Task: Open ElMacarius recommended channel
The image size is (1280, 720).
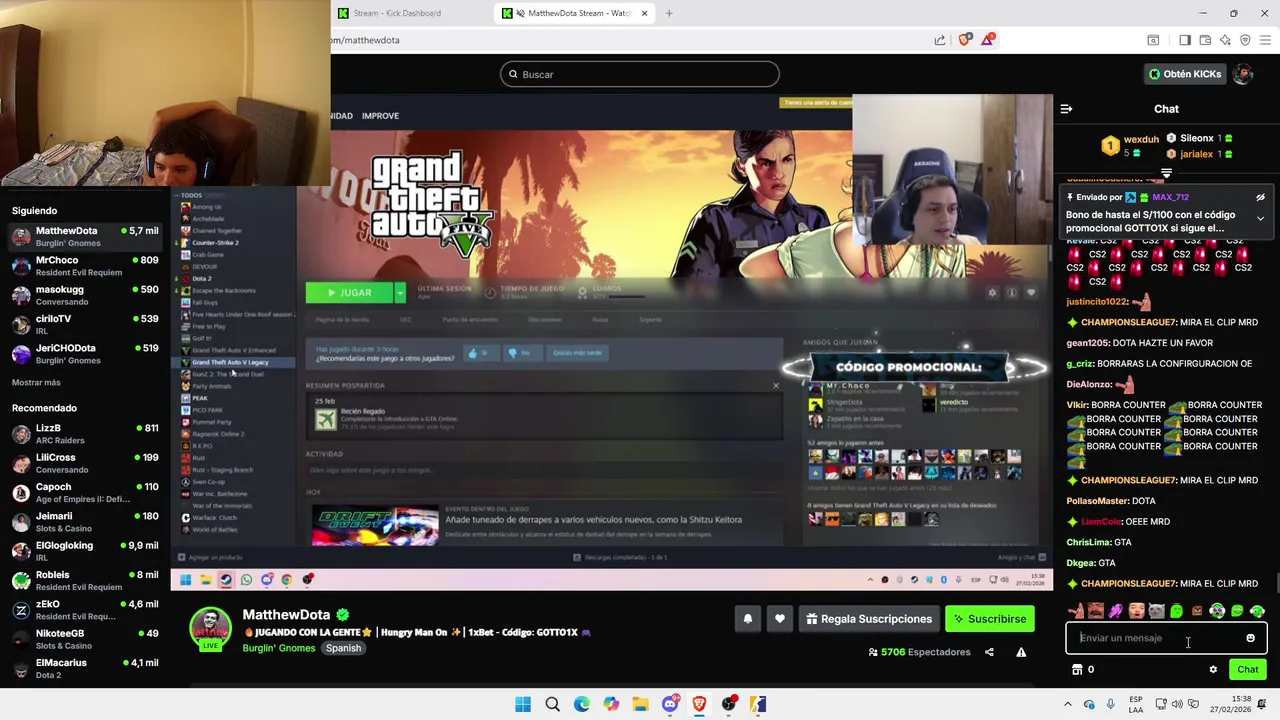Action: pyautogui.click(x=84, y=668)
